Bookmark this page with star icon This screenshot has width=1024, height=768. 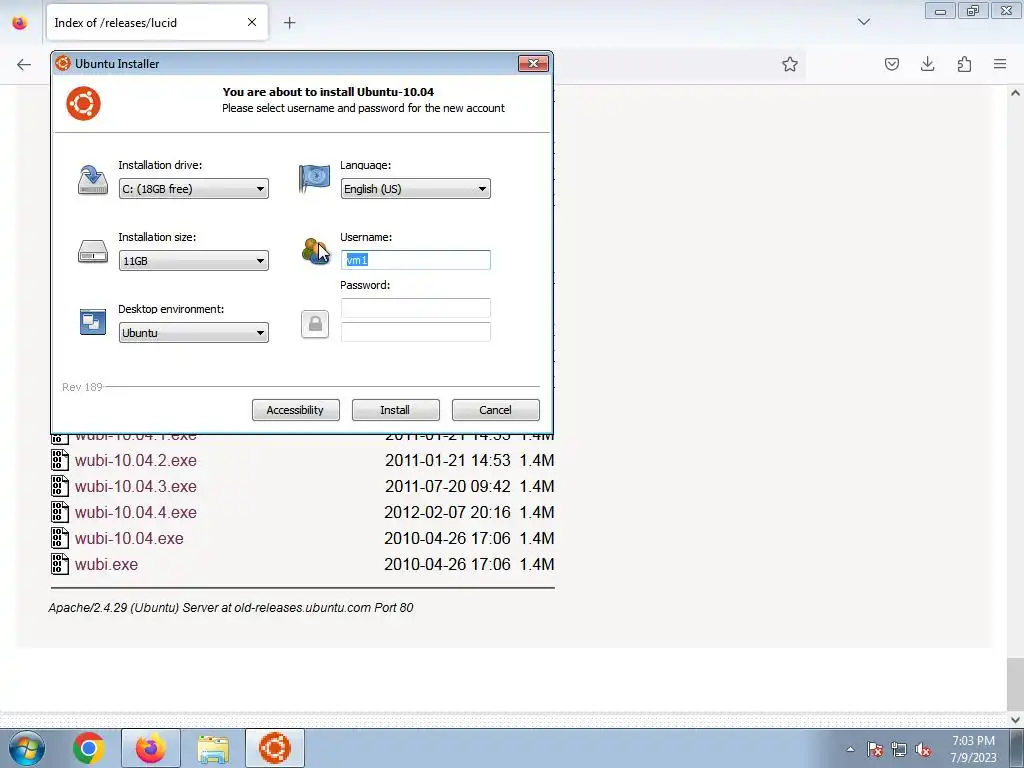point(790,64)
